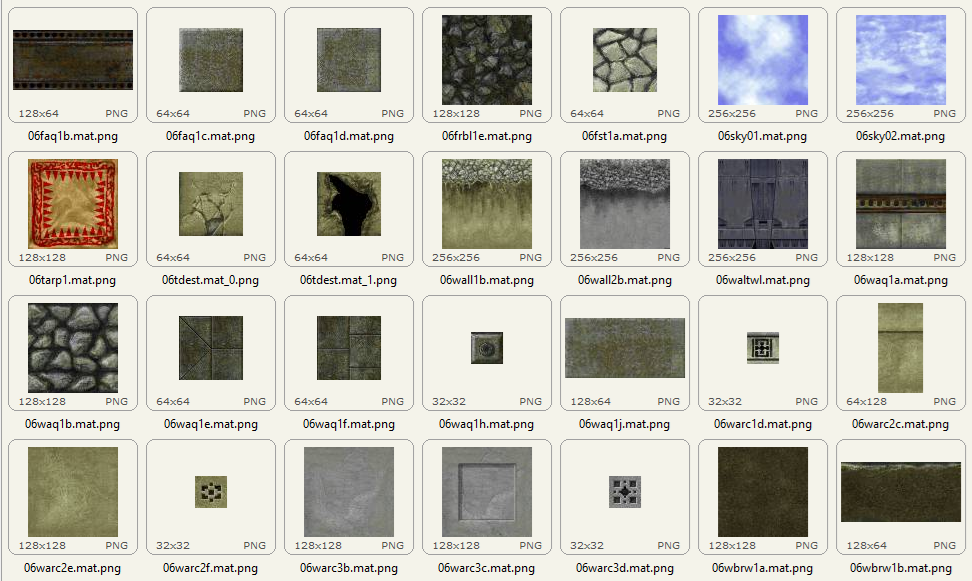Viewport: 972px width, 581px height.
Task: Select the 06wall1b.mat.png wall thumbnail
Action: pyautogui.click(x=487, y=204)
